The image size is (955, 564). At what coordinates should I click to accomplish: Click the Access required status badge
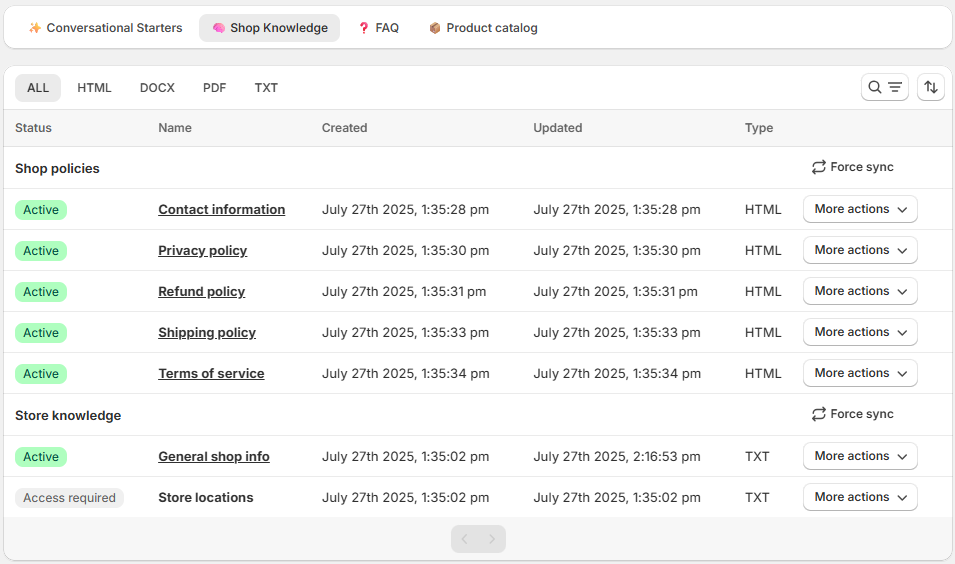(69, 498)
